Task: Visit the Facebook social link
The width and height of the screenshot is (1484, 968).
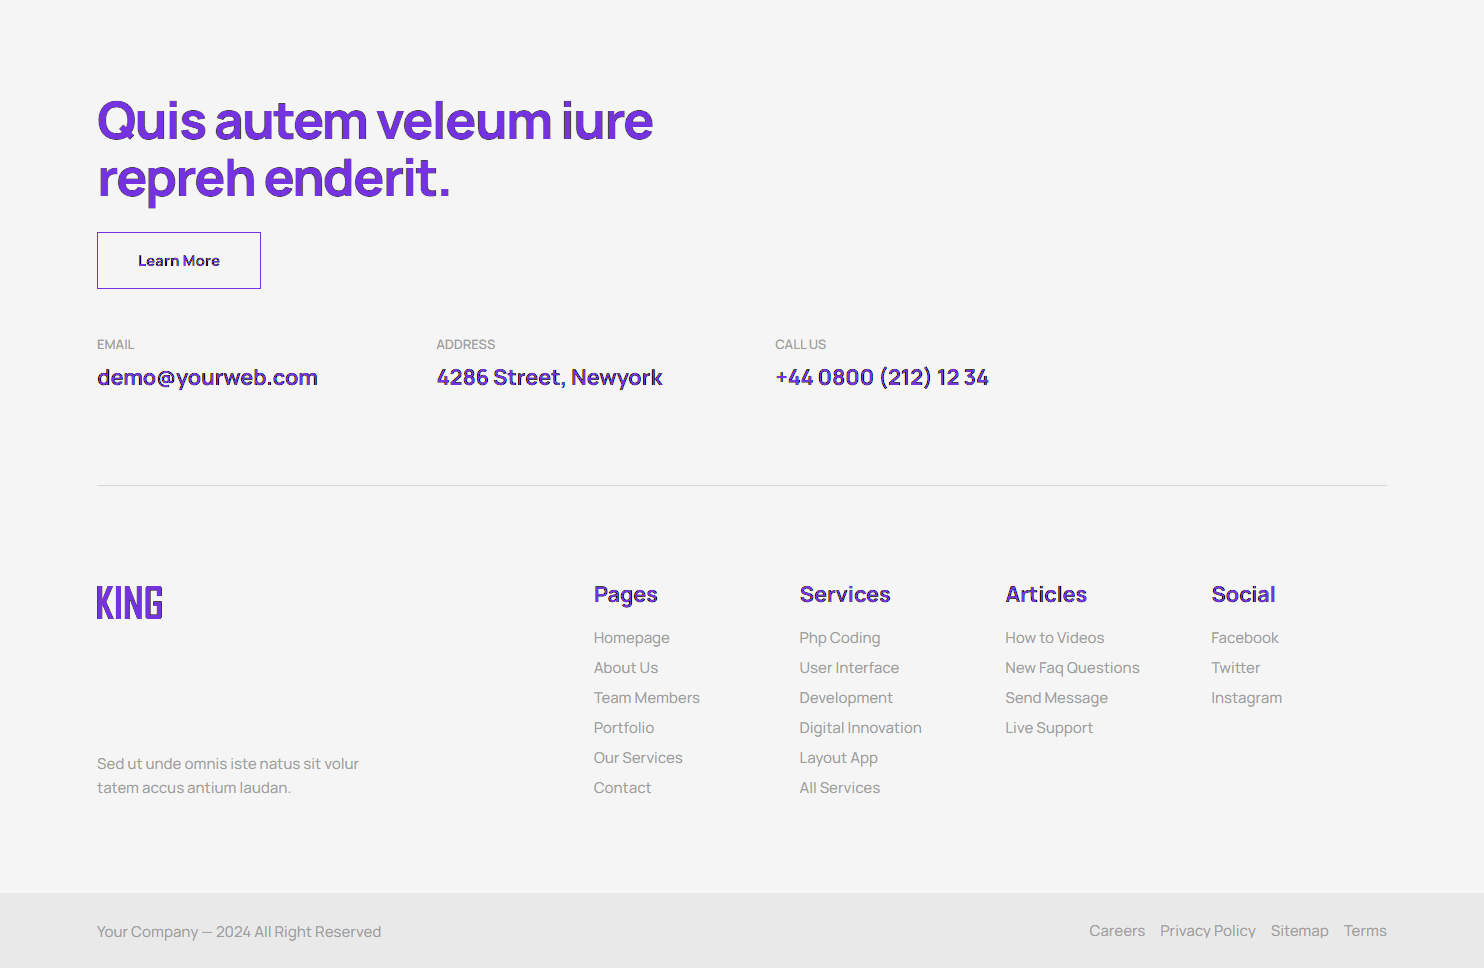Action: (1244, 637)
